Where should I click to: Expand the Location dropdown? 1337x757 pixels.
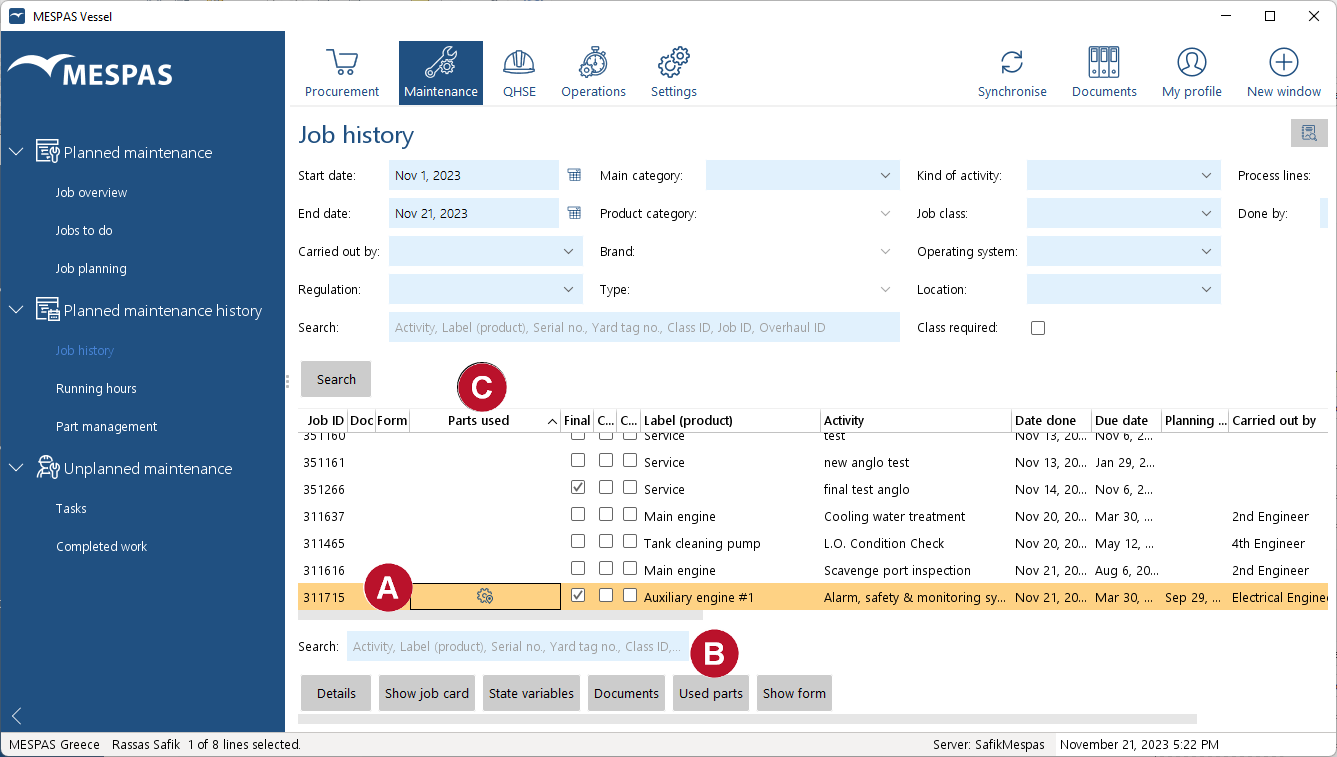click(x=1123, y=289)
